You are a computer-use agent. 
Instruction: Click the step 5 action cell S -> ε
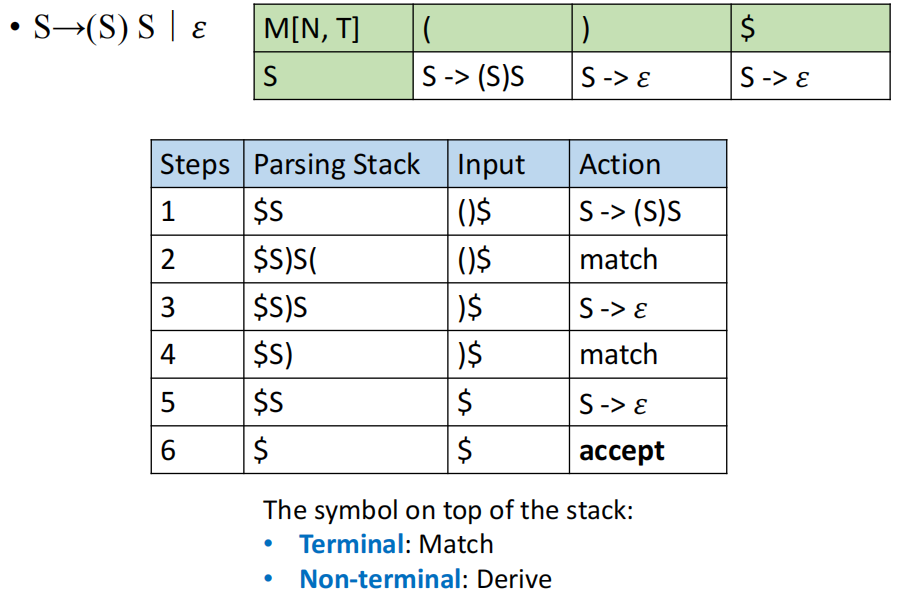point(613,403)
